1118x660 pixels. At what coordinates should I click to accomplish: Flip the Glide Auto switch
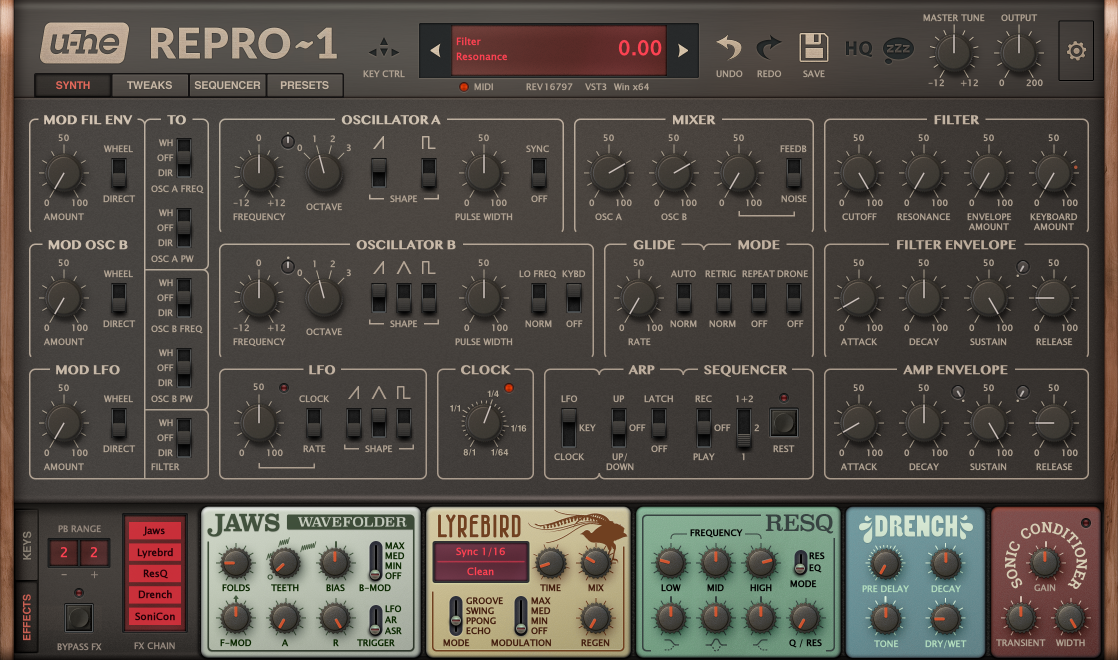(x=684, y=297)
